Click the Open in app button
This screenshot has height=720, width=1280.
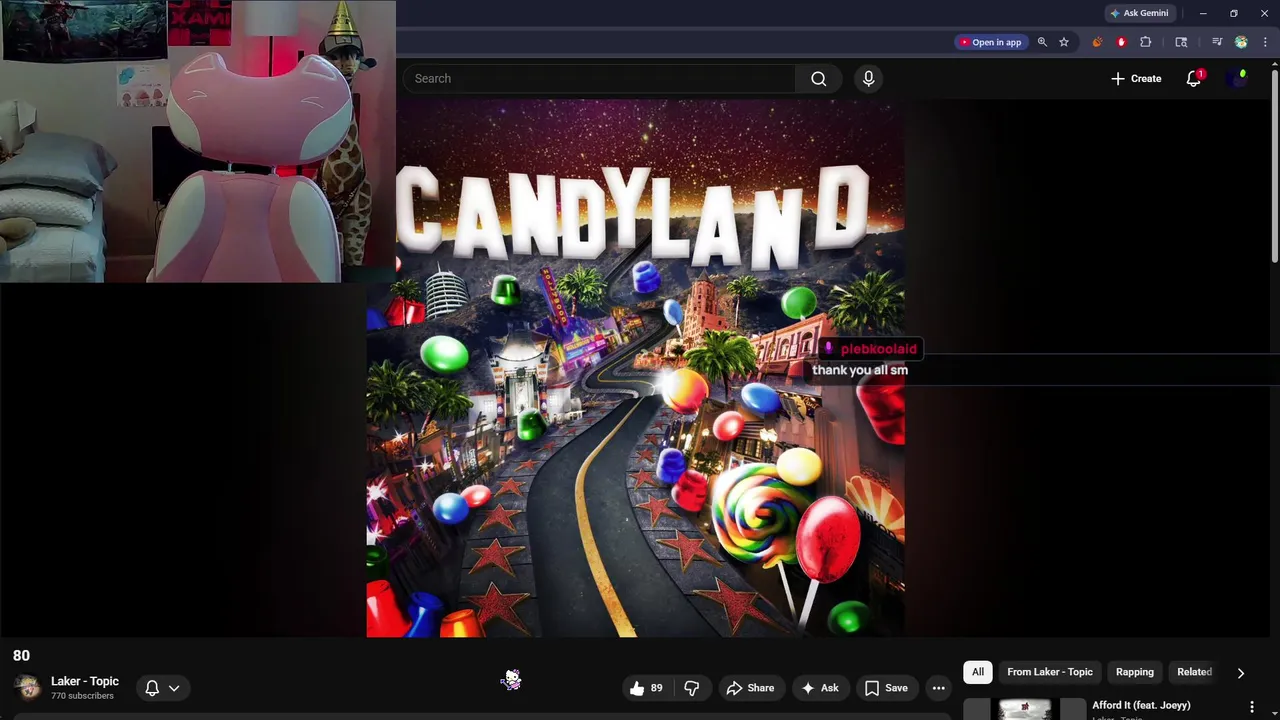990,42
